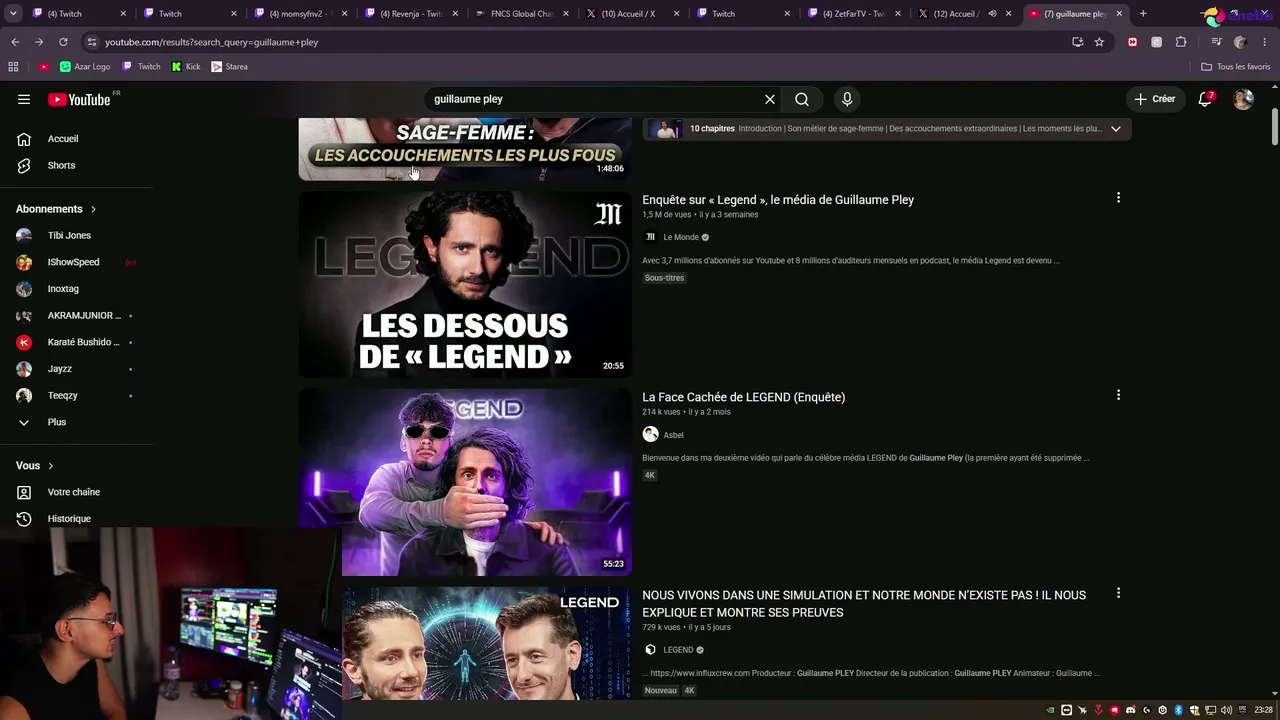Expand the Vous section
The height and width of the screenshot is (720, 1280).
(x=35, y=466)
